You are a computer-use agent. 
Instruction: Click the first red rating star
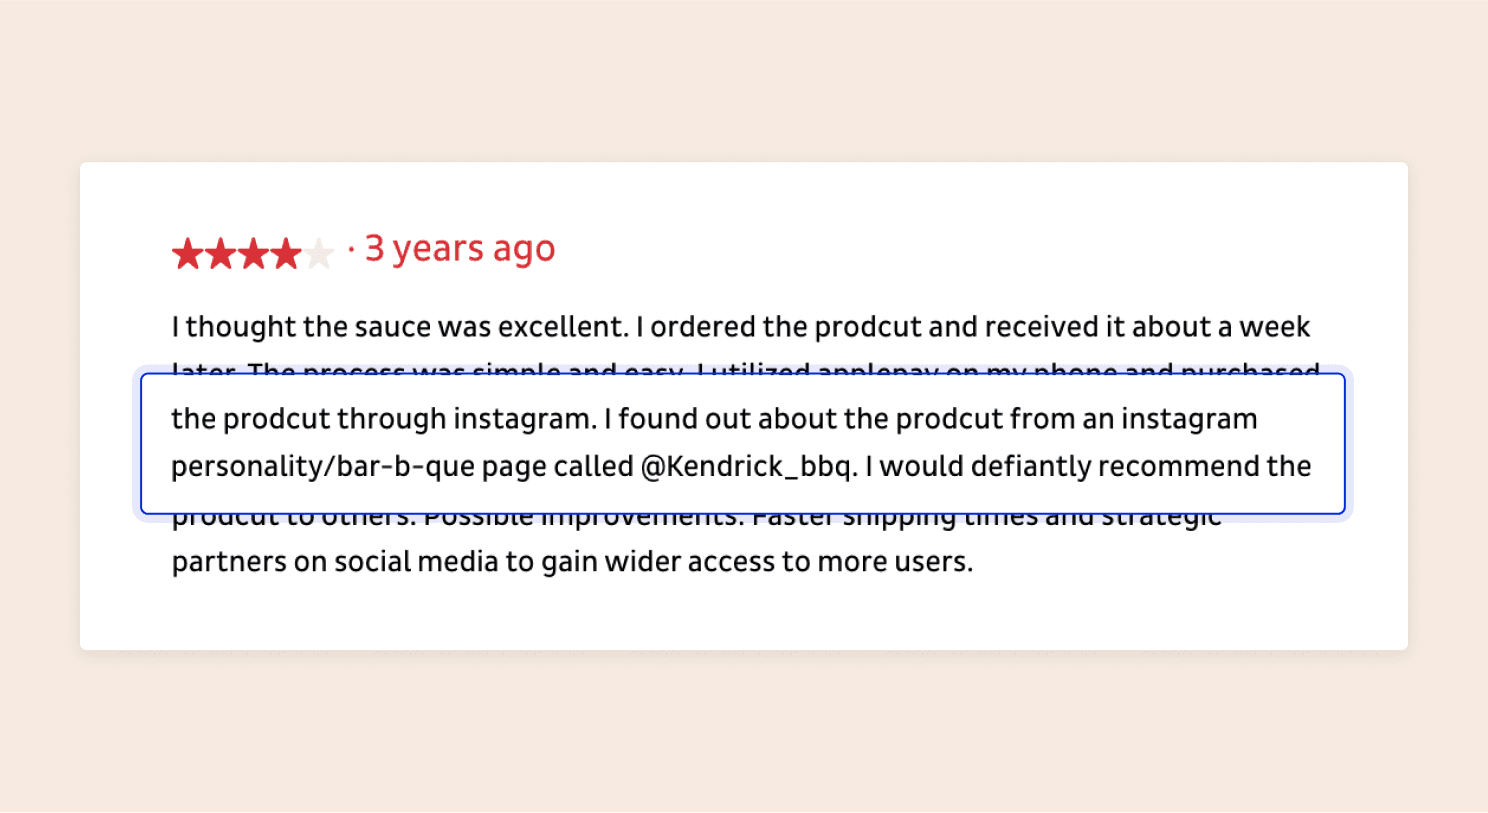coord(187,254)
